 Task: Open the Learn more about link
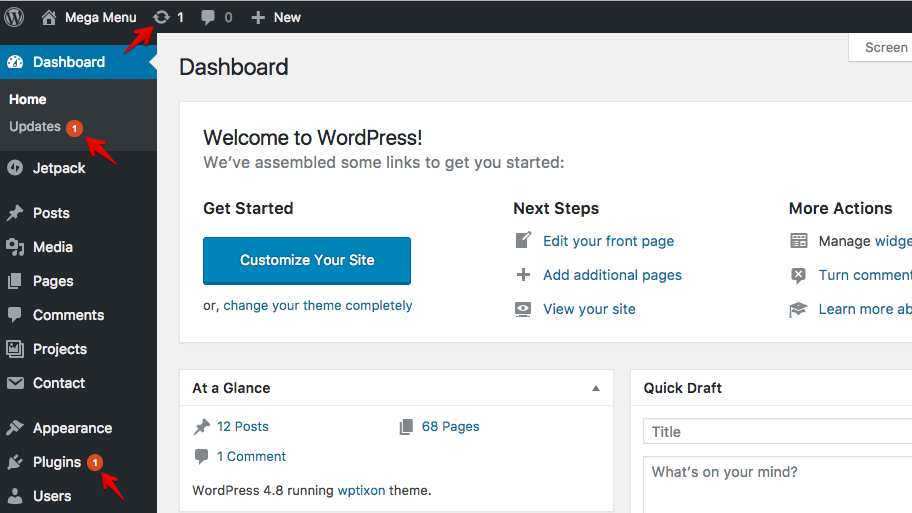point(865,309)
